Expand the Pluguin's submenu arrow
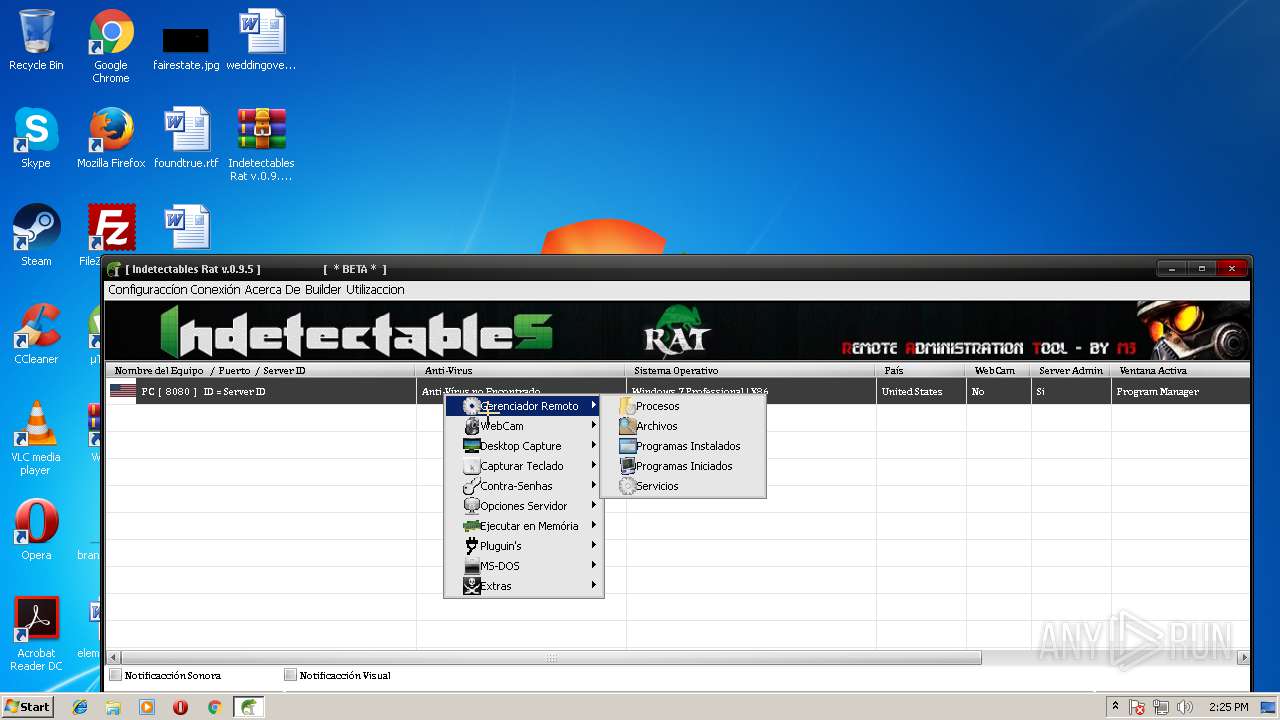1280x720 pixels. click(594, 546)
